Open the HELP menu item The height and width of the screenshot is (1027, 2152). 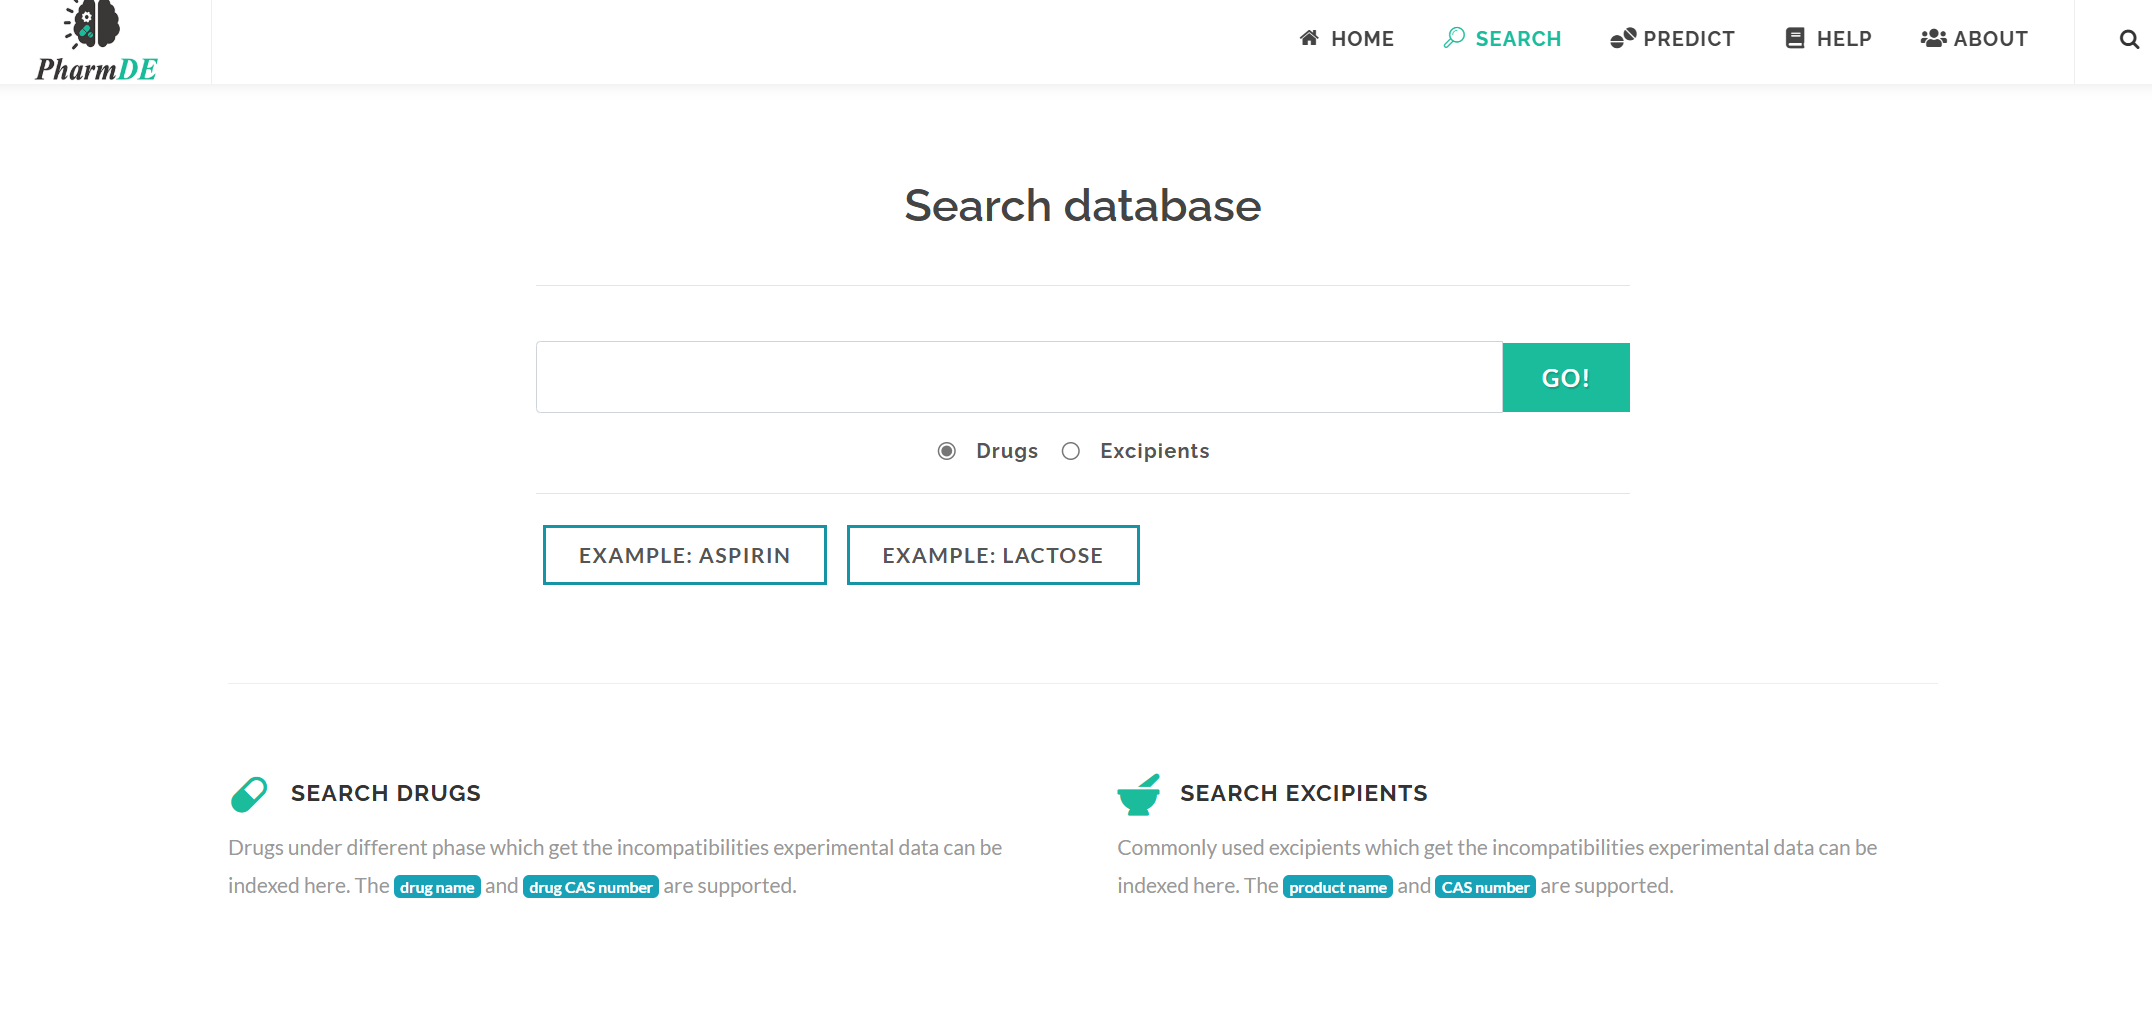(x=1828, y=39)
